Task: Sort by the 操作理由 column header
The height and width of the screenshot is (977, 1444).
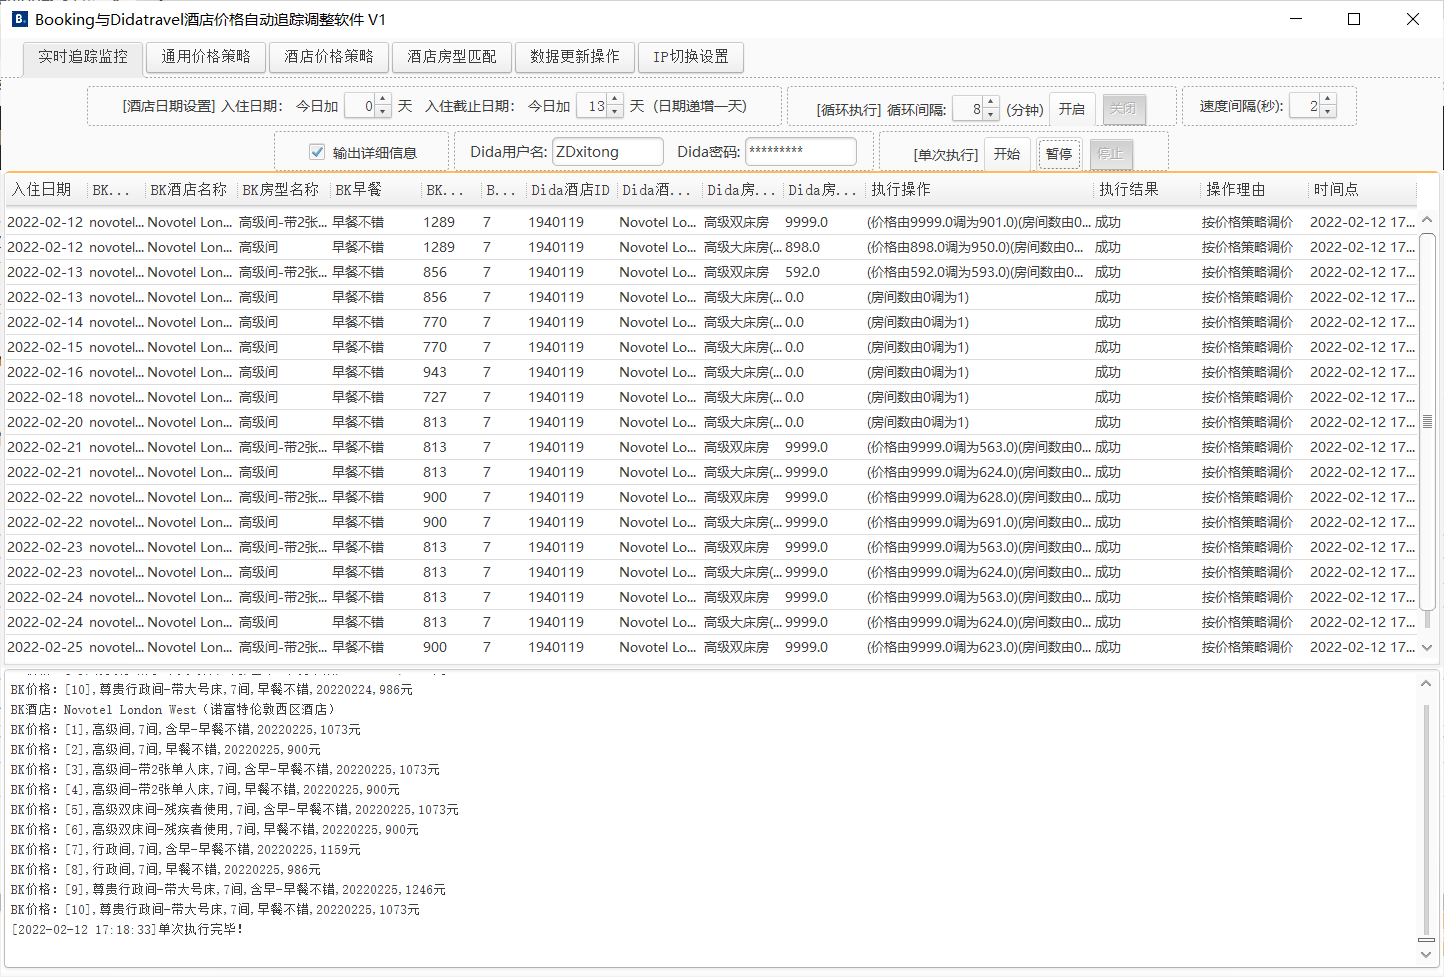Action: [1253, 190]
